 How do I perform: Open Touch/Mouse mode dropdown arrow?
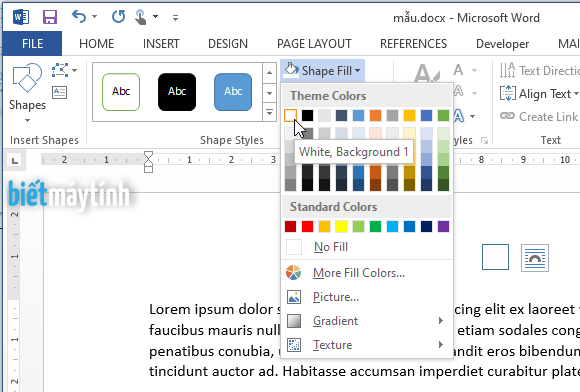pyautogui.click(x=156, y=17)
